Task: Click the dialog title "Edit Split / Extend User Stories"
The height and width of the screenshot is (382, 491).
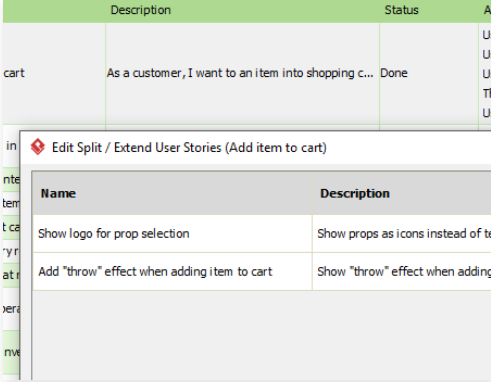Action: [189, 147]
